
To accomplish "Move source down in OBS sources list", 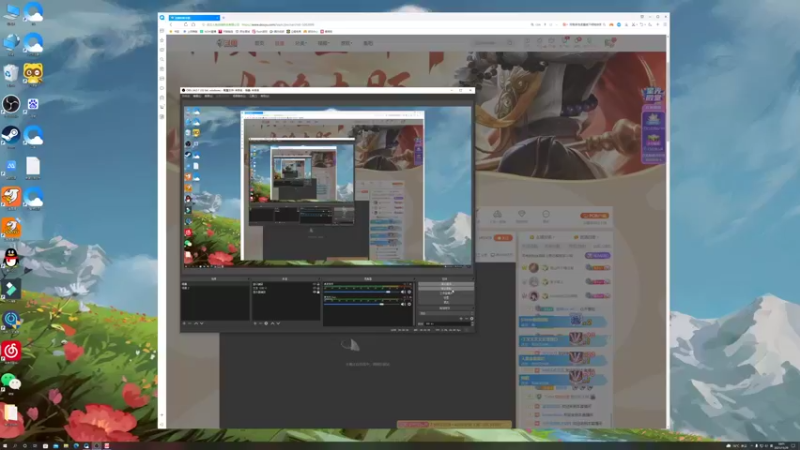I will 278,323.
